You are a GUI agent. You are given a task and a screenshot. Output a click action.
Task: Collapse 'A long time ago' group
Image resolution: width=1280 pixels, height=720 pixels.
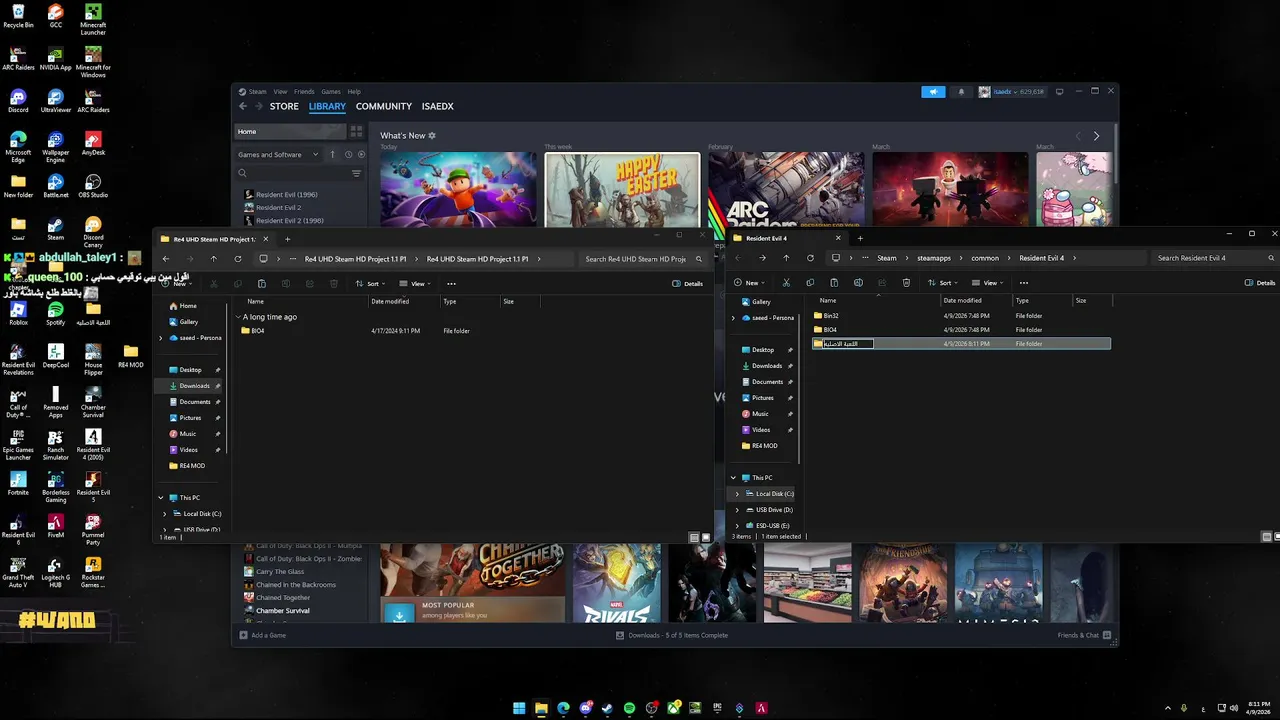[x=239, y=317]
